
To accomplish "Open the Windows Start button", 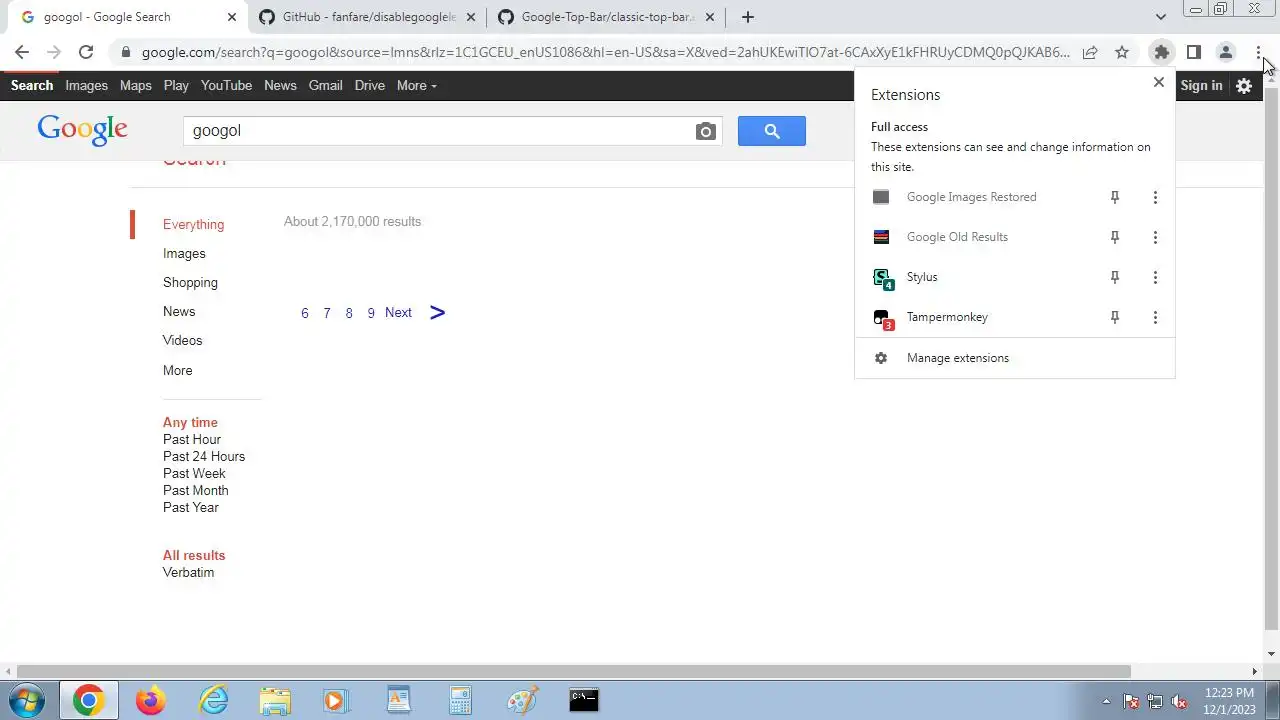I will 27,700.
